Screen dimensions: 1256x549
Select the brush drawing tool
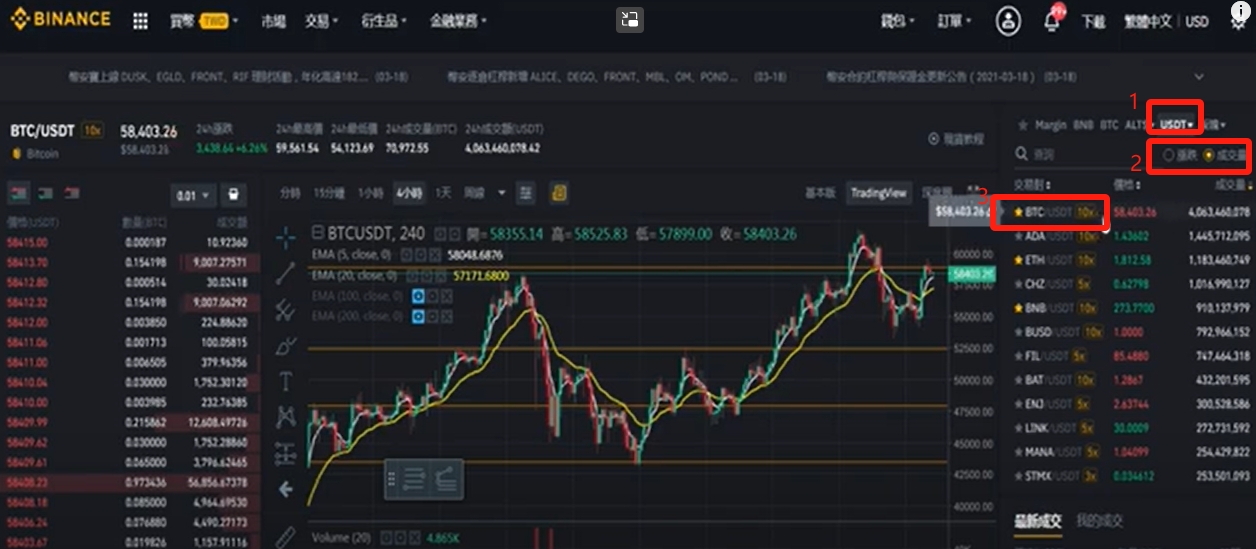point(286,345)
